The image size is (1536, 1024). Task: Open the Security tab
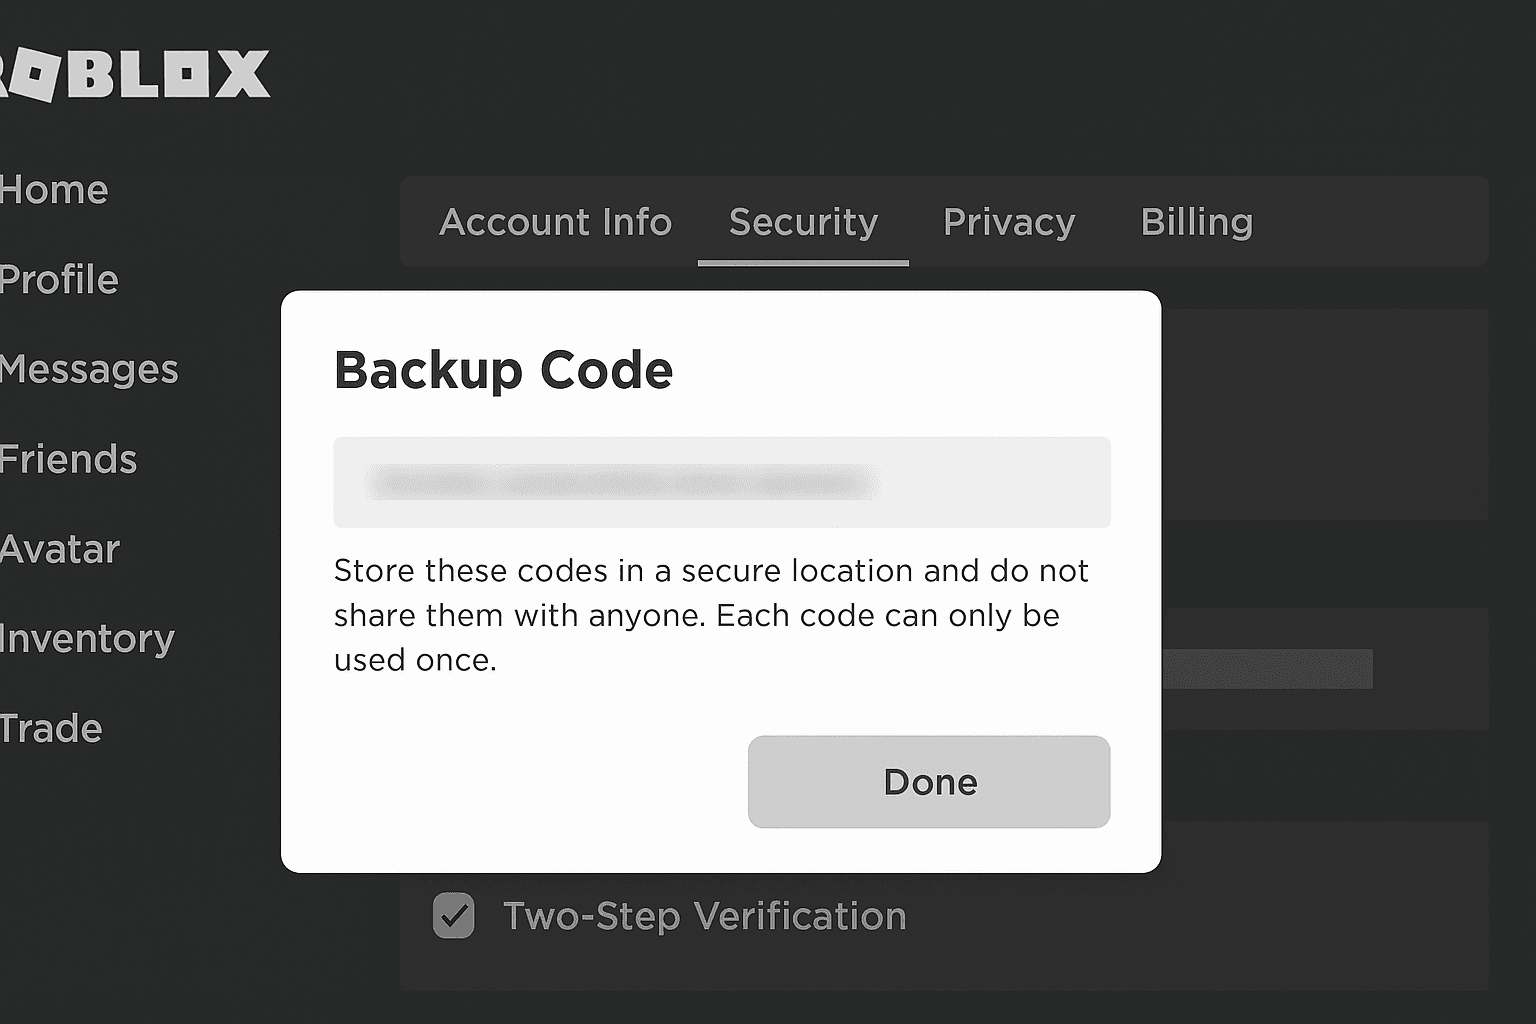[x=803, y=222]
